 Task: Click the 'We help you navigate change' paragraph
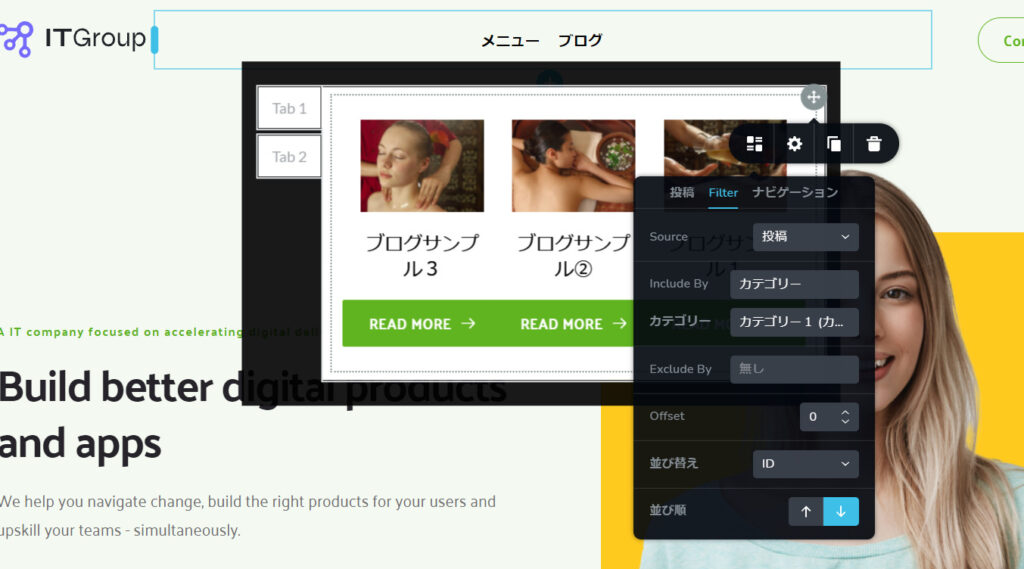tap(248, 516)
